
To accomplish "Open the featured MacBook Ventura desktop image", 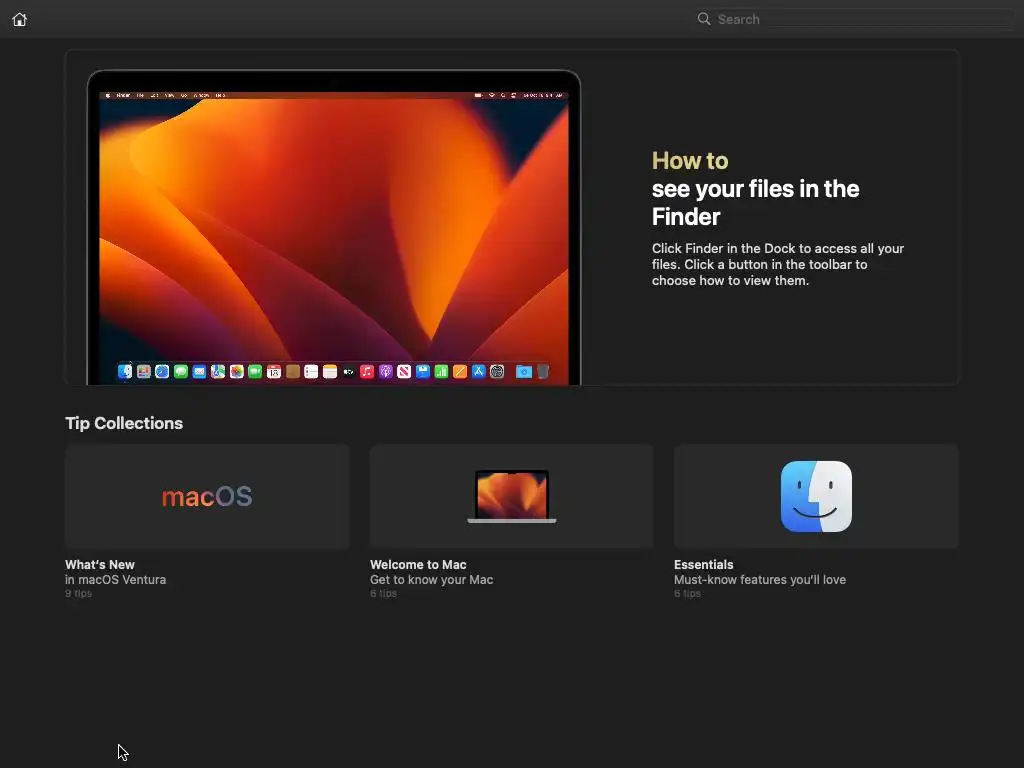I will tap(334, 227).
